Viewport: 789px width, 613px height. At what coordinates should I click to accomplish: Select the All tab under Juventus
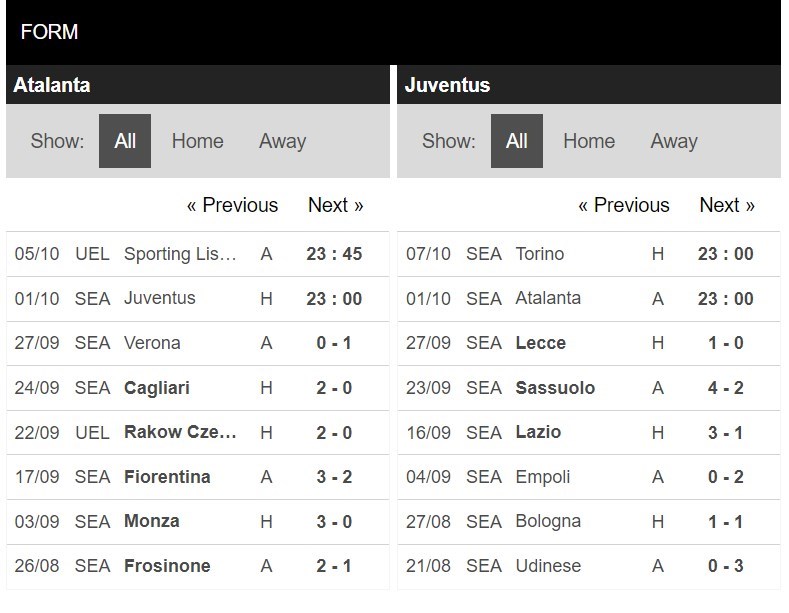517,141
